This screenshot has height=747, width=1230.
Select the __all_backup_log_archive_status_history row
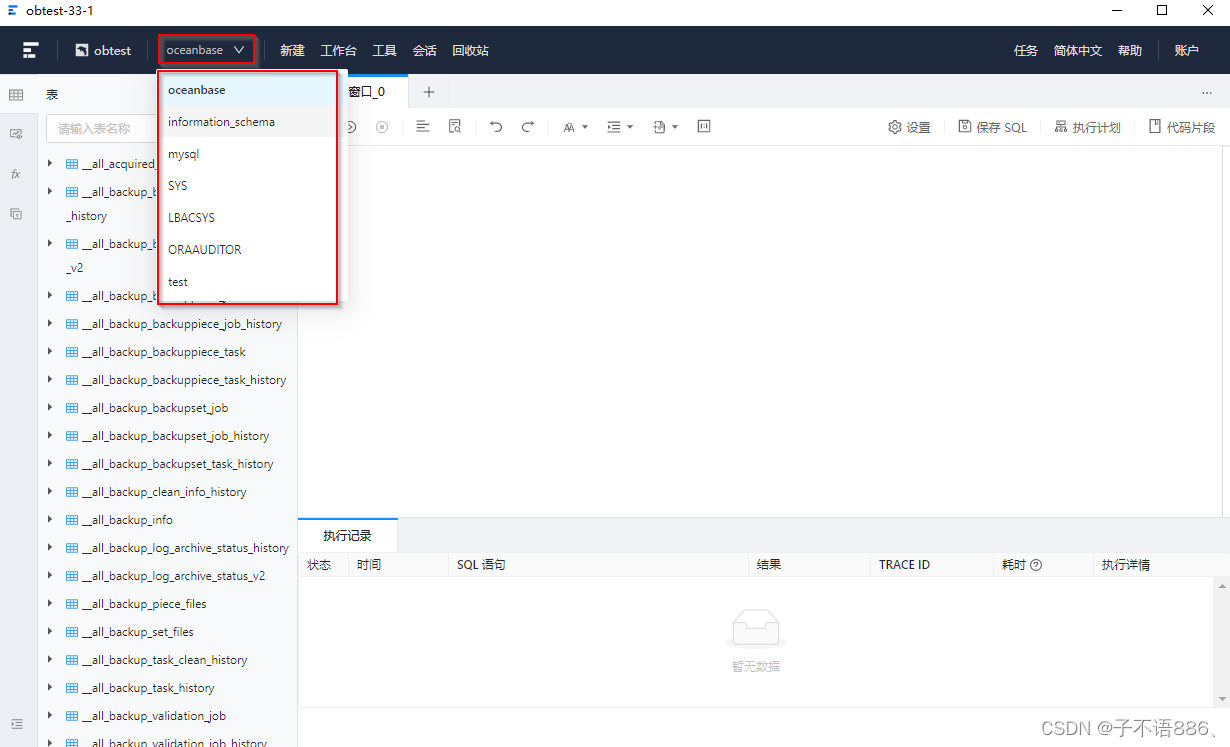coord(168,548)
